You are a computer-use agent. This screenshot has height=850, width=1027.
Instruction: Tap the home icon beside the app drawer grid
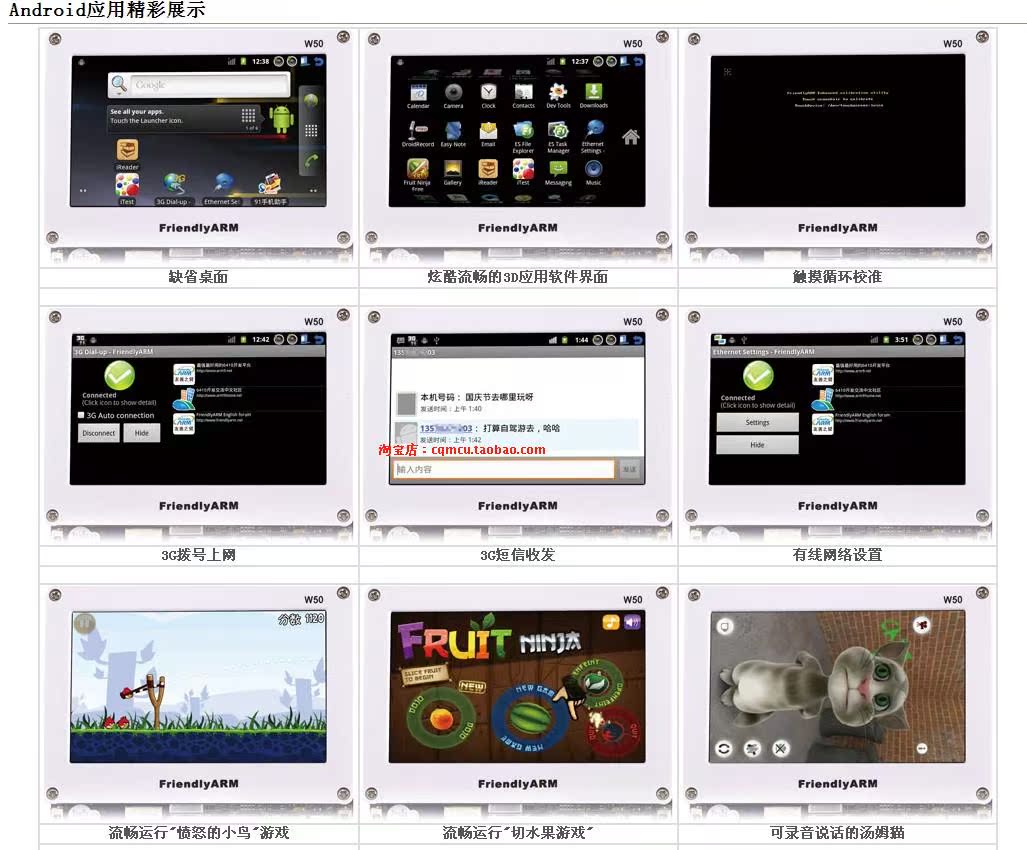(631, 137)
